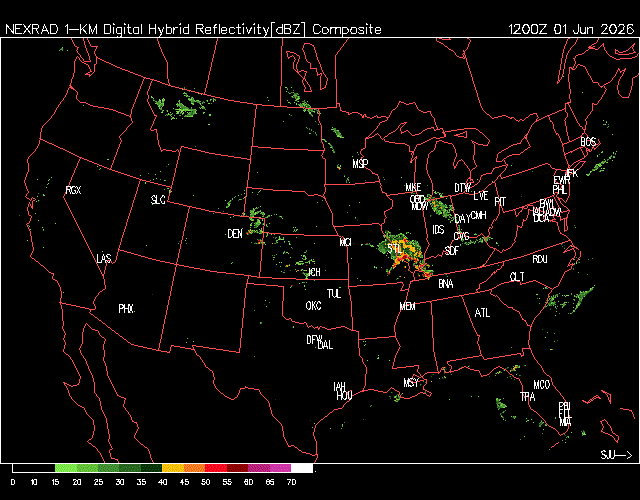The width and height of the screenshot is (640, 500).
Task: Select the bright red 50 dBZ legend swatch
Action: click(x=216, y=468)
